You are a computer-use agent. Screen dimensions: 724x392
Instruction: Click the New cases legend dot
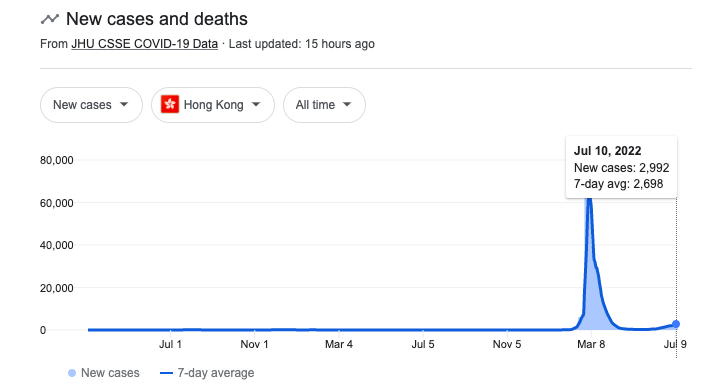point(72,373)
